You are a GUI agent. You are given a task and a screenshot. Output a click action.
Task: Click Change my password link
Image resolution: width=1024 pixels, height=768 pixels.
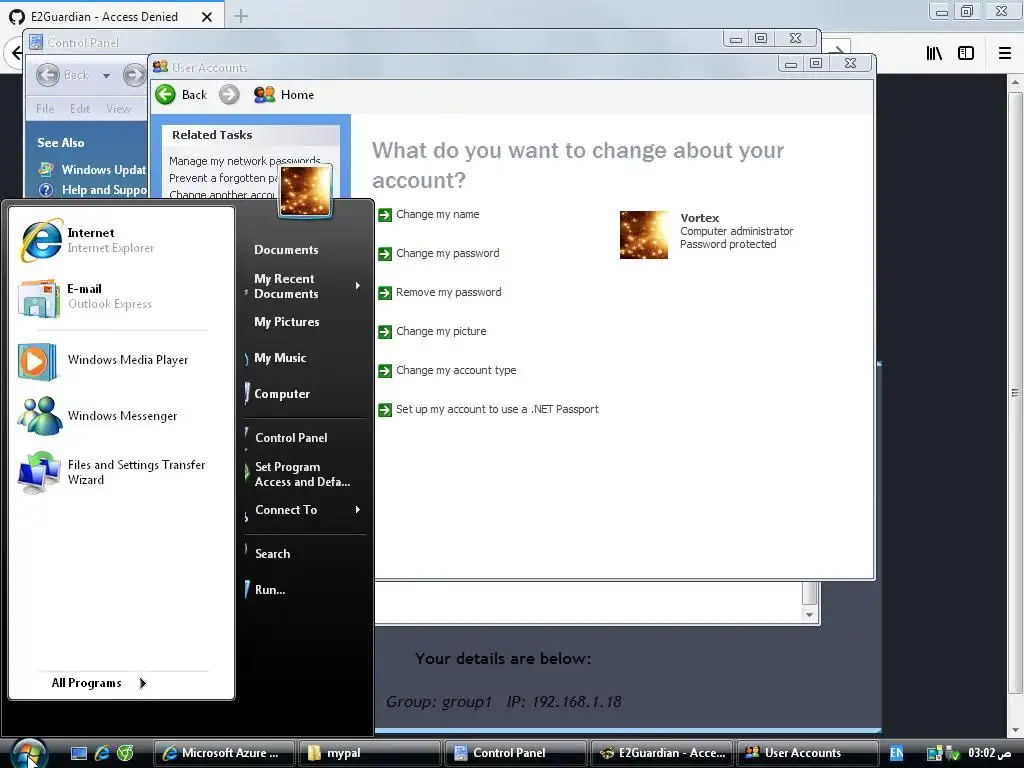click(447, 253)
